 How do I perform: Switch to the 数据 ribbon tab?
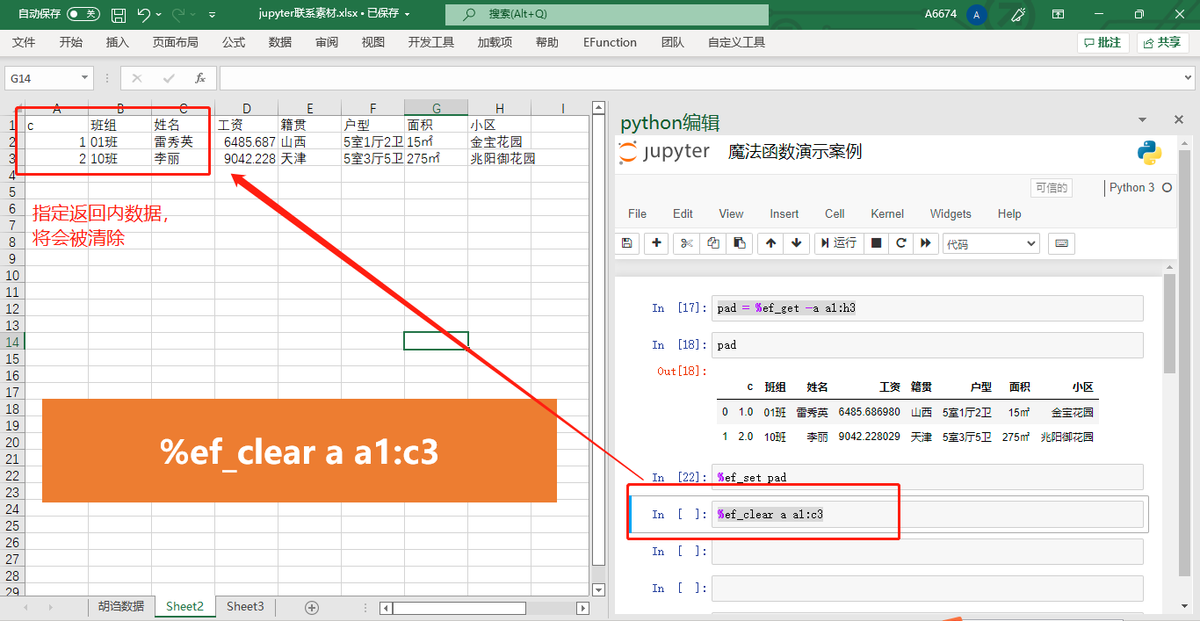(x=281, y=43)
